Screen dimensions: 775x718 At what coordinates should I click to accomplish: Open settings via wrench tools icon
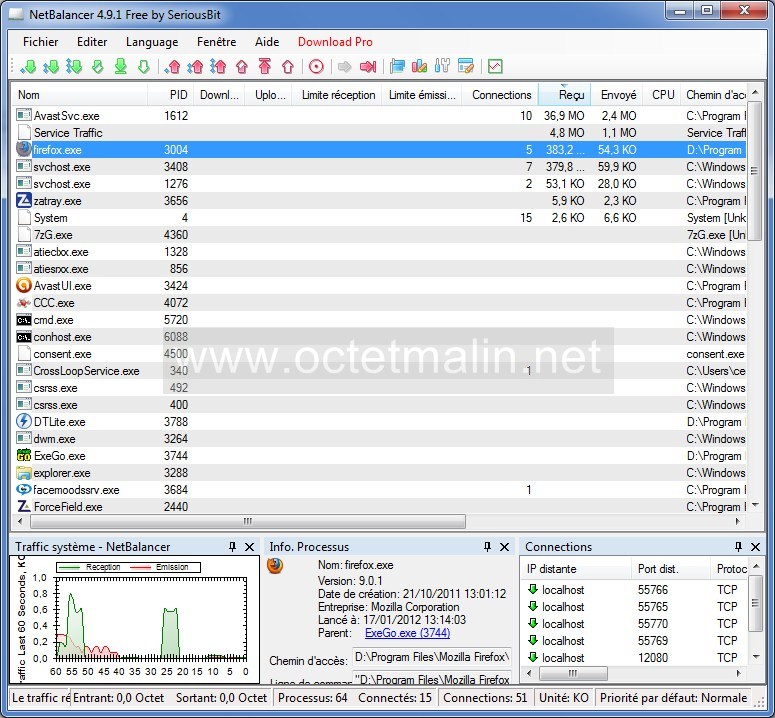[442, 66]
